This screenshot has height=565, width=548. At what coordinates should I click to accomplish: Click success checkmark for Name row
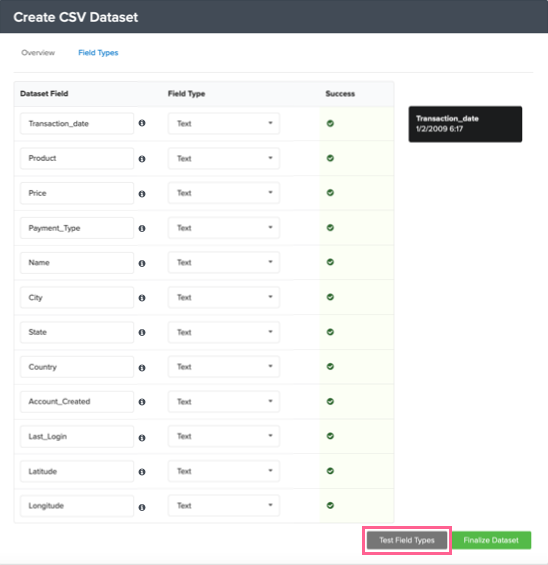[330, 262]
